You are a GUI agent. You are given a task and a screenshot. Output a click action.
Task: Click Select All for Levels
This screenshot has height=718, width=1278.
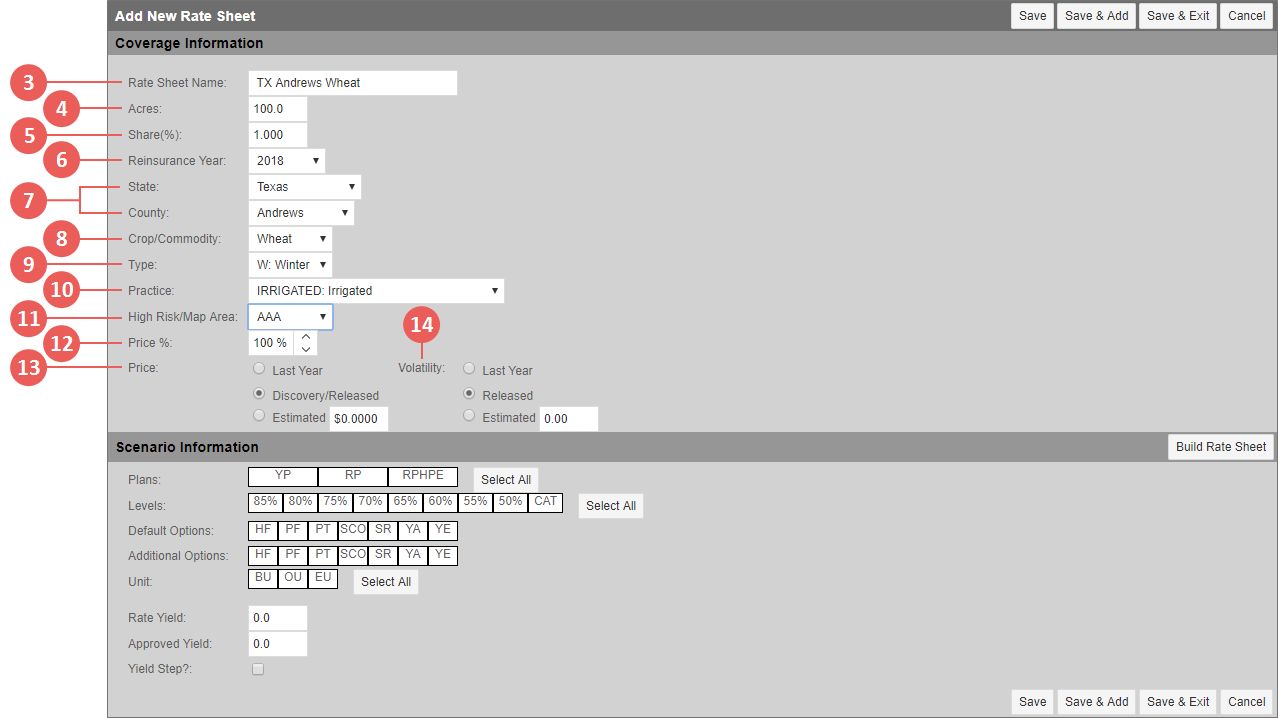tap(610, 506)
